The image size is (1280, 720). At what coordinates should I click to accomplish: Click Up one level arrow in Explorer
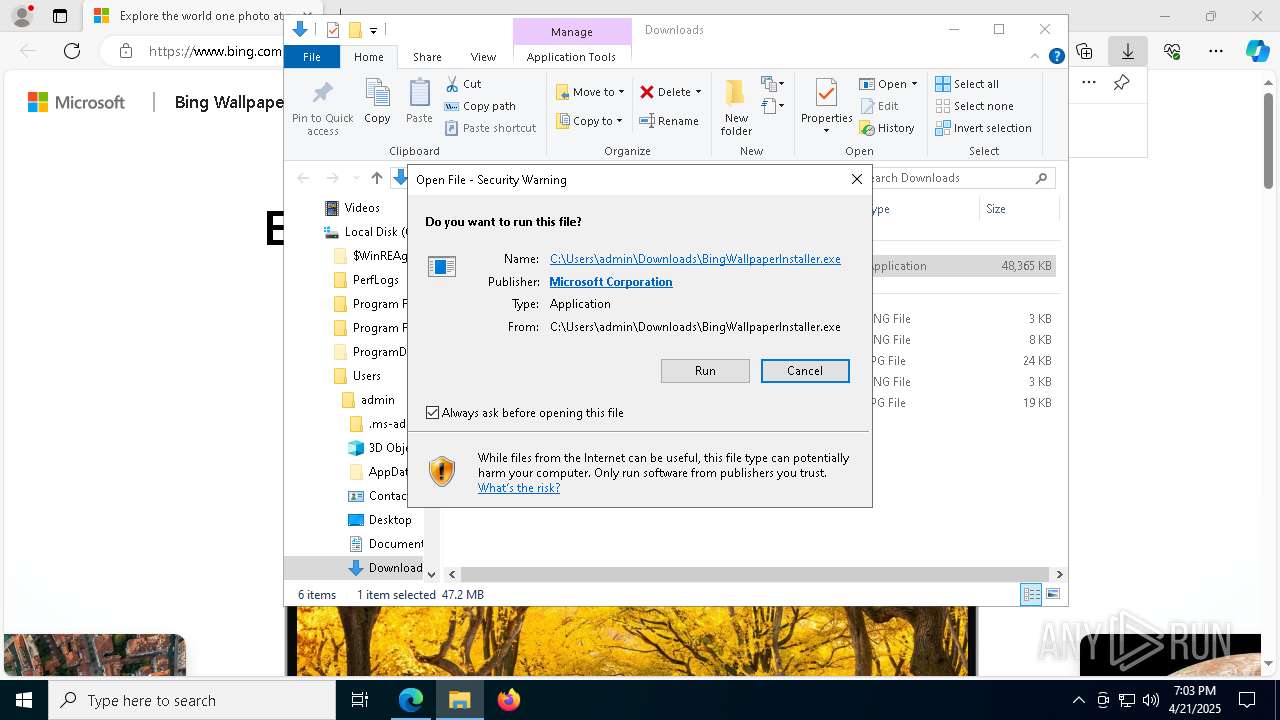click(377, 178)
